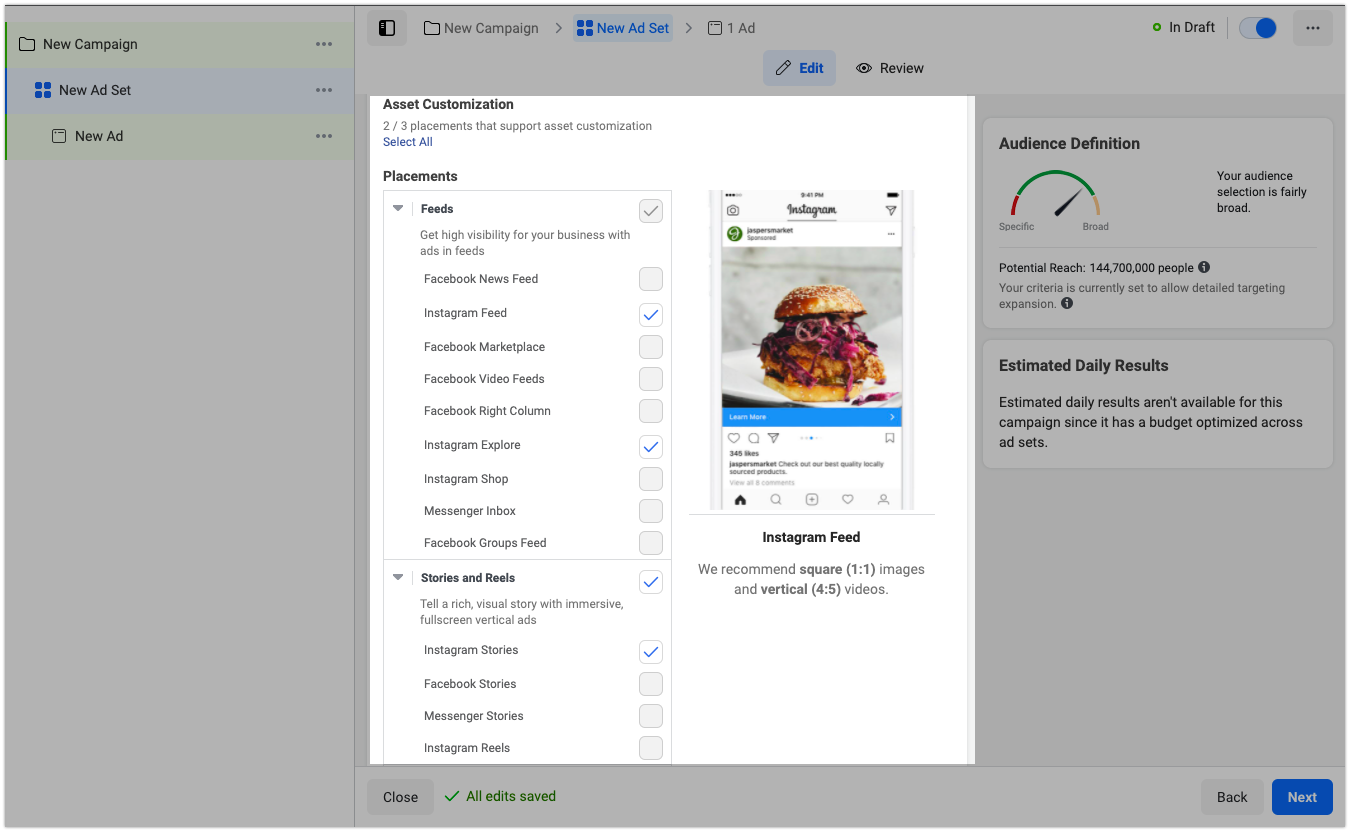Switch off the ad set status toggle
This screenshot has width=1350, height=832.
(1257, 28)
